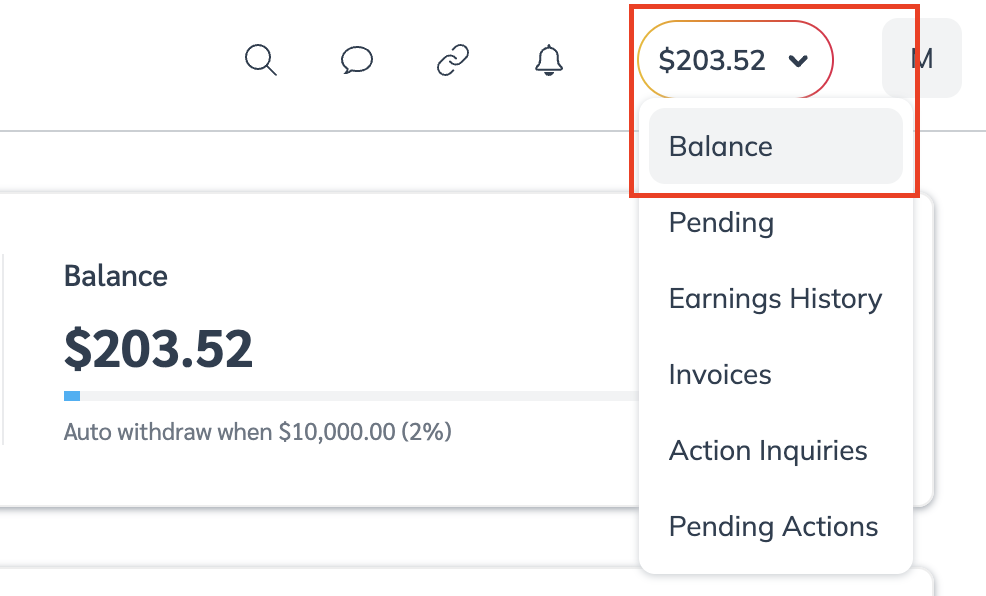Viewport: 986px width, 596px height.
Task: Choose Pending from the dropdown menu
Action: (721, 222)
